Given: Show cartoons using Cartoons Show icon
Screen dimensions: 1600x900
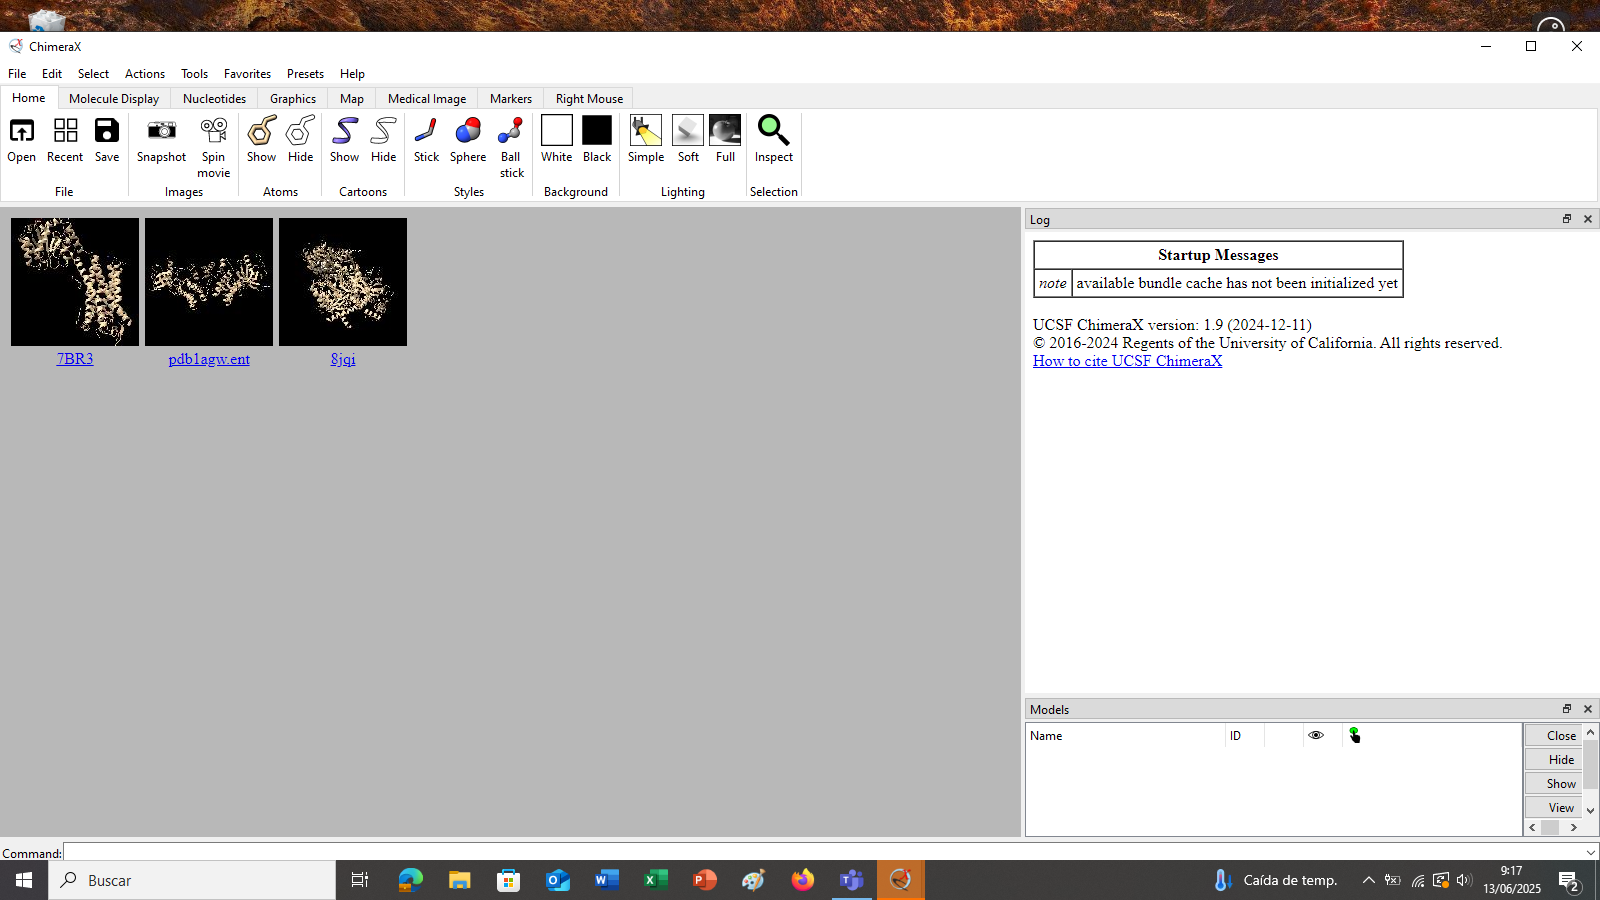Looking at the screenshot, I should [344, 140].
